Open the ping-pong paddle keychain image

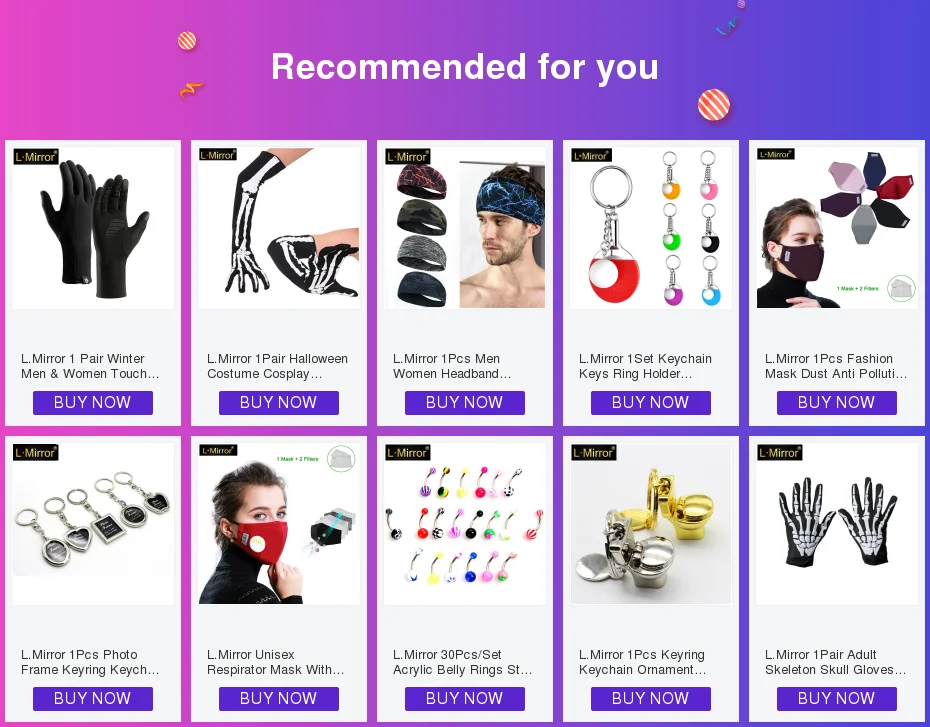[651, 228]
